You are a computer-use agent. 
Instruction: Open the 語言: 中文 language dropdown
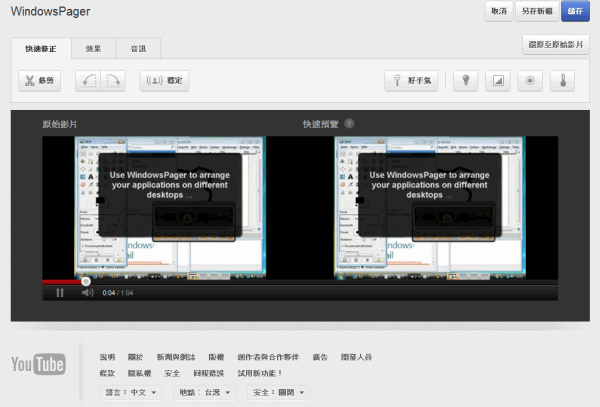point(131,392)
